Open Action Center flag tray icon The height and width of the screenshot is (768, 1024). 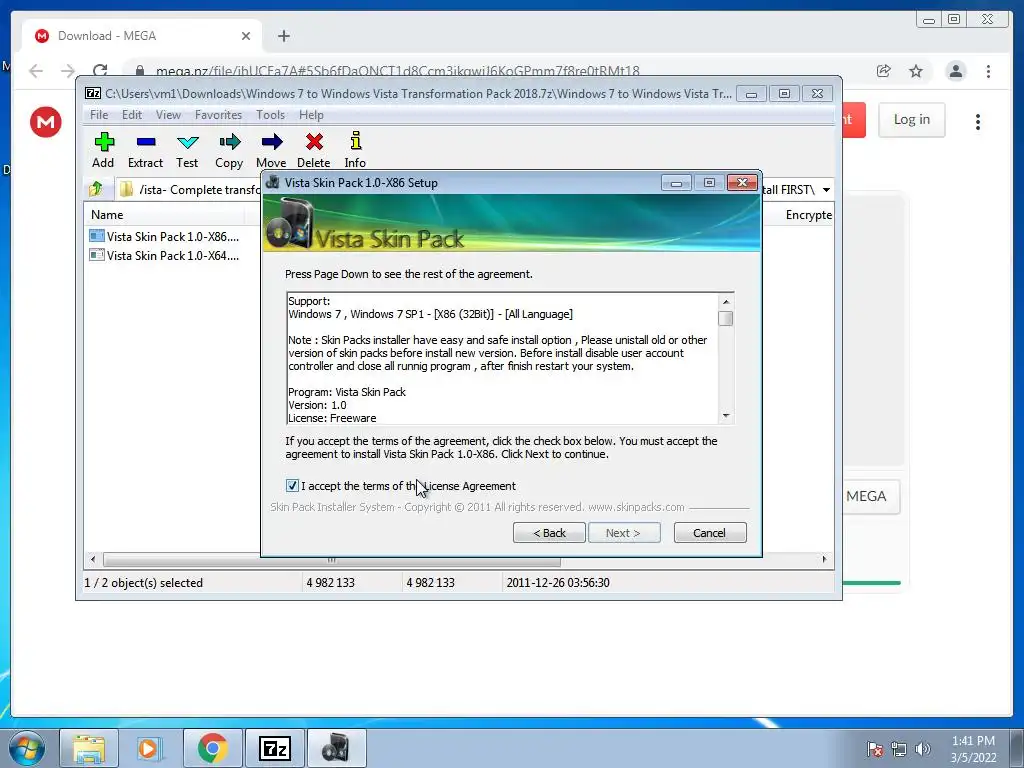[875, 749]
